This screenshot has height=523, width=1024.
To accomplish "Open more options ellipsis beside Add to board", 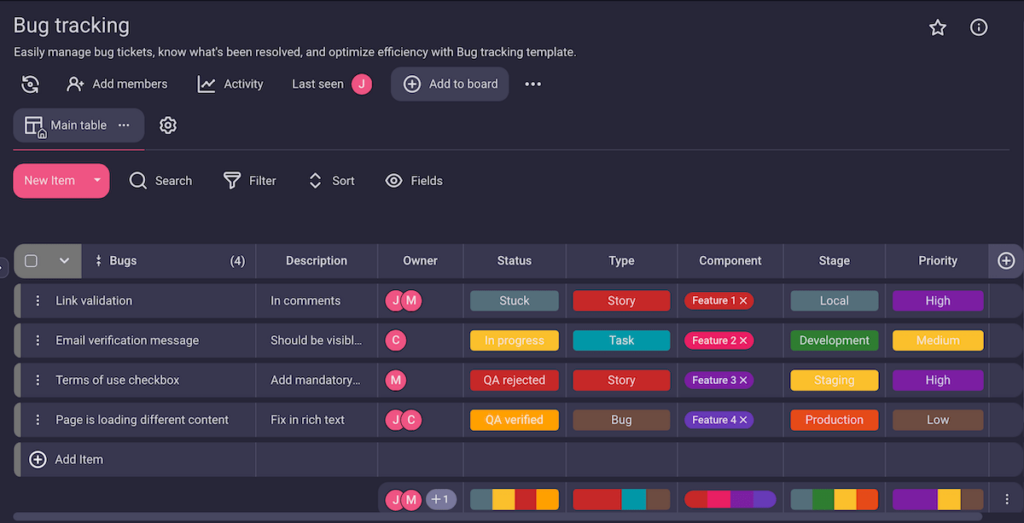I will tap(533, 84).
